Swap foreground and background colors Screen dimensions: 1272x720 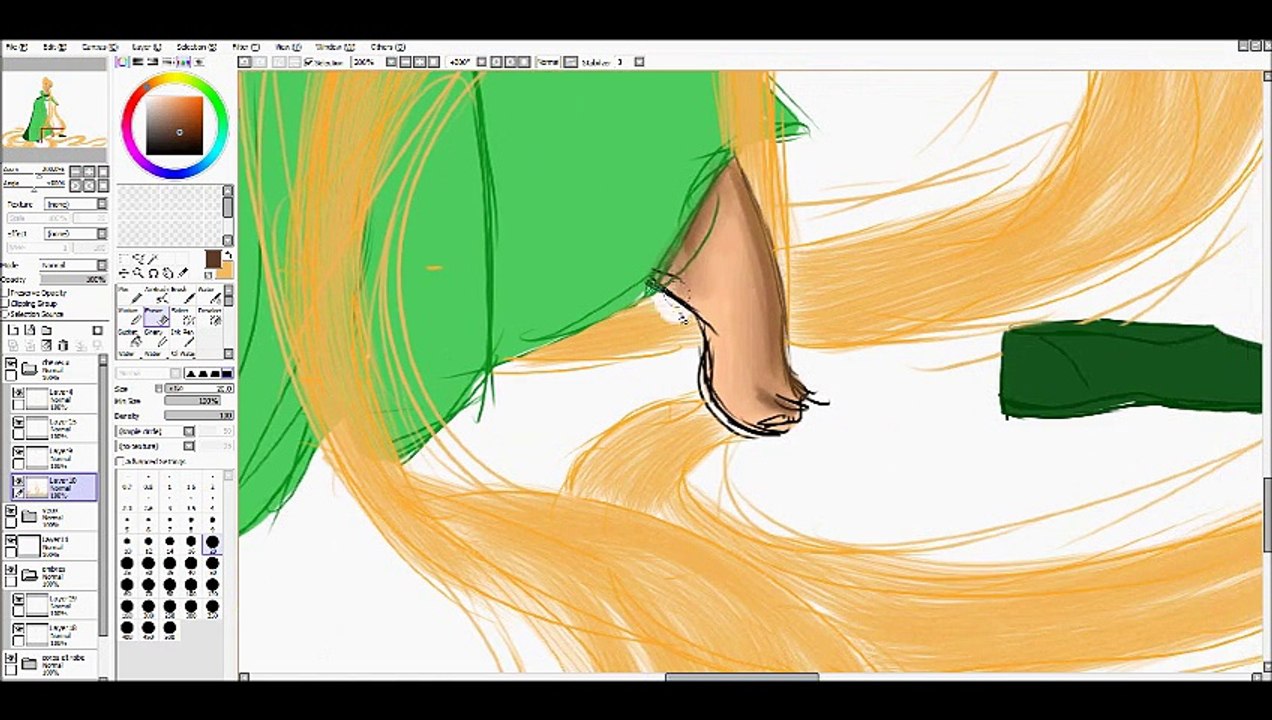[x=228, y=254]
